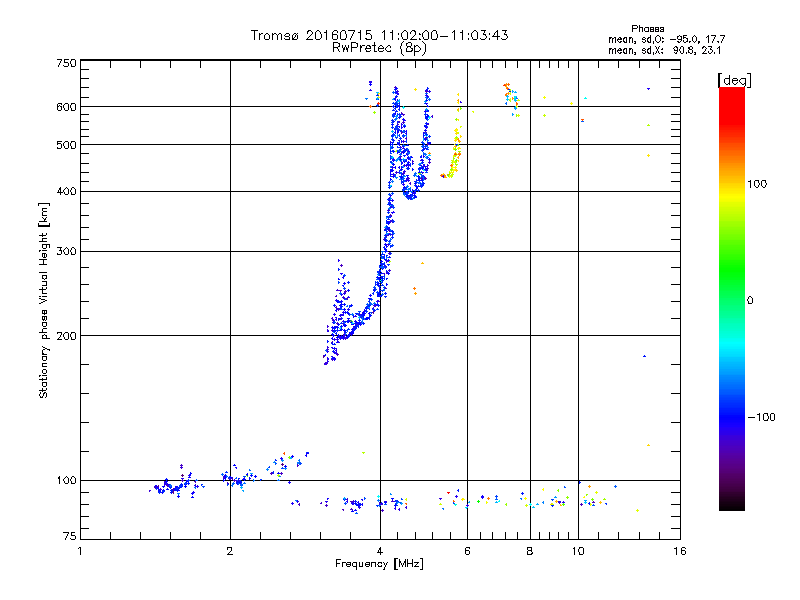Click the x-axis tick "4"
This screenshot has height=600, width=800.
coord(380,551)
